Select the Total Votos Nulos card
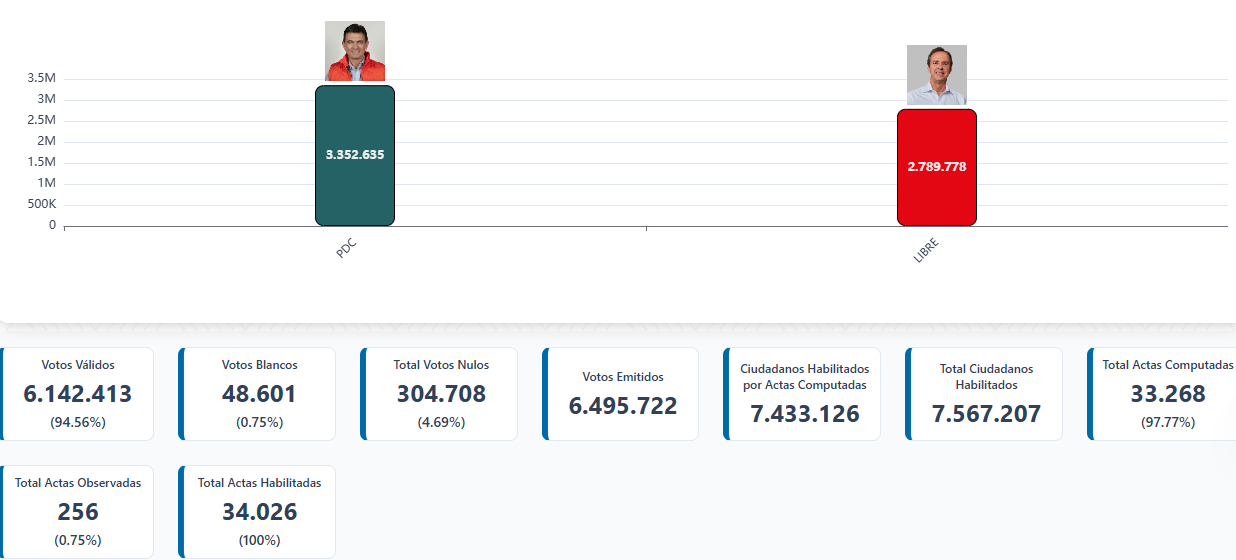Screen dimensions: 1236x560 click(441, 394)
